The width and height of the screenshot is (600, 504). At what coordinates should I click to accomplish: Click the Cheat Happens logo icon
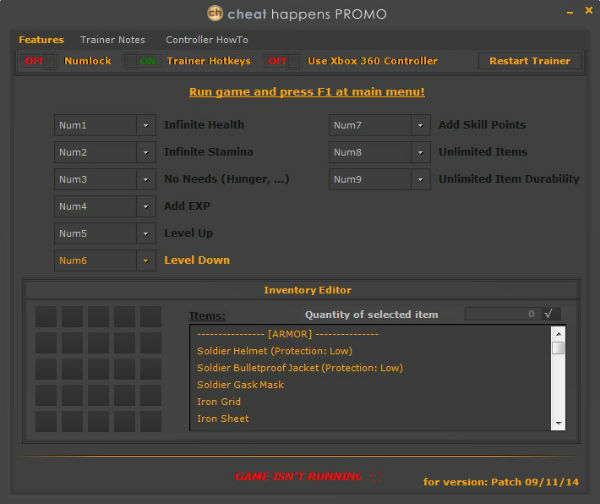point(215,13)
